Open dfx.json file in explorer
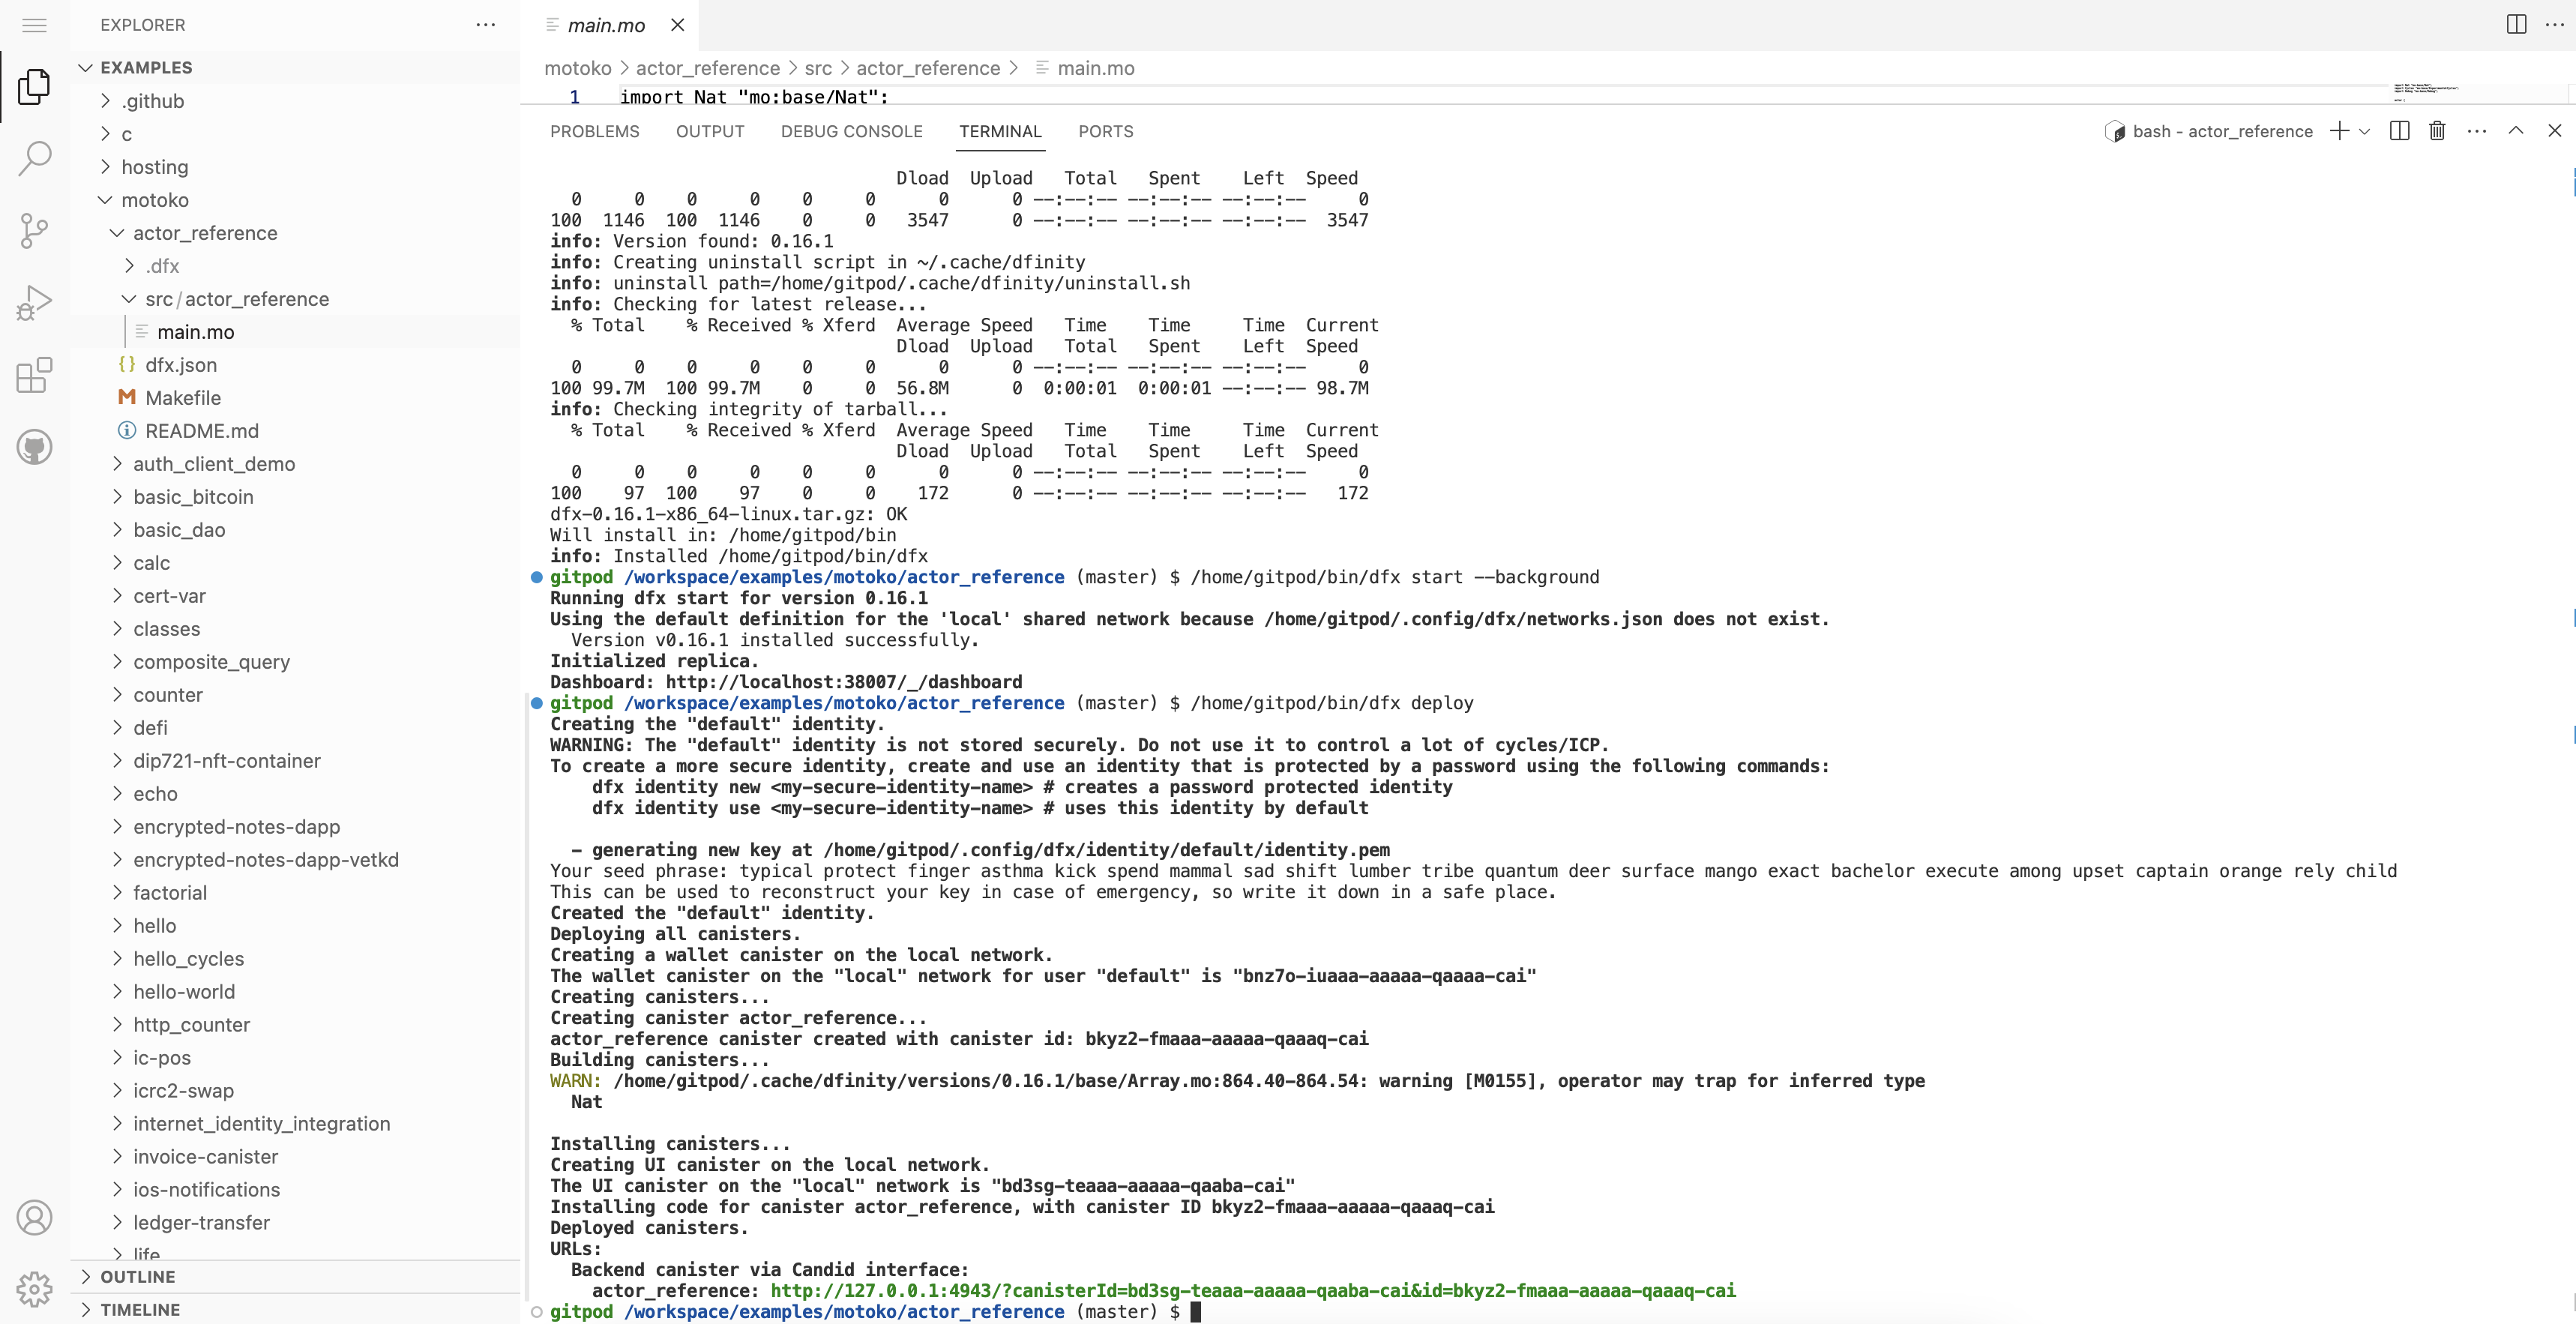 click(x=180, y=365)
